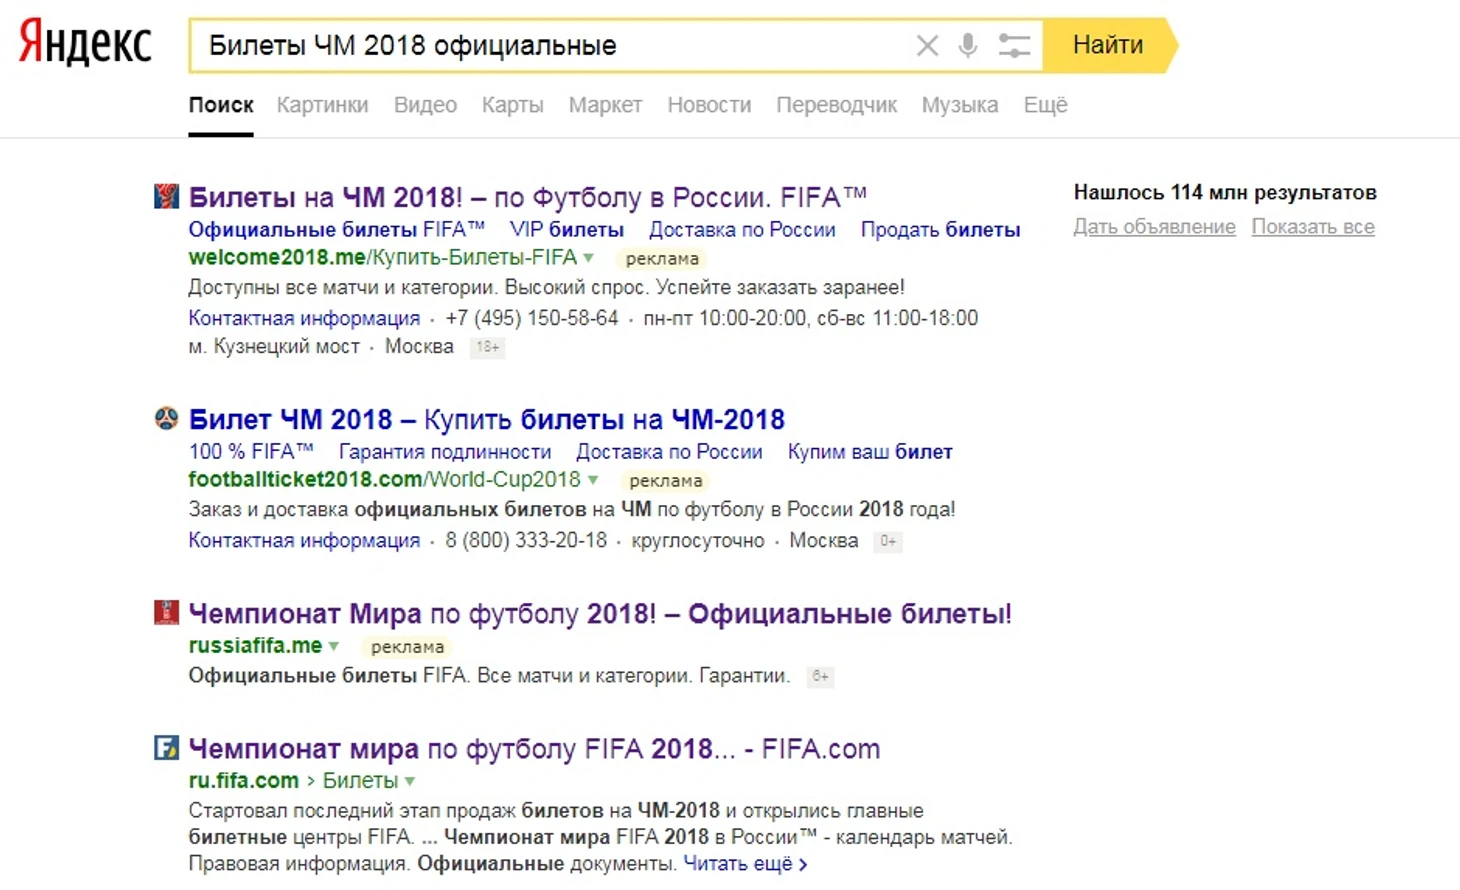1460x890 pixels.
Task: Click the Яндекс logo
Action: (x=85, y=44)
